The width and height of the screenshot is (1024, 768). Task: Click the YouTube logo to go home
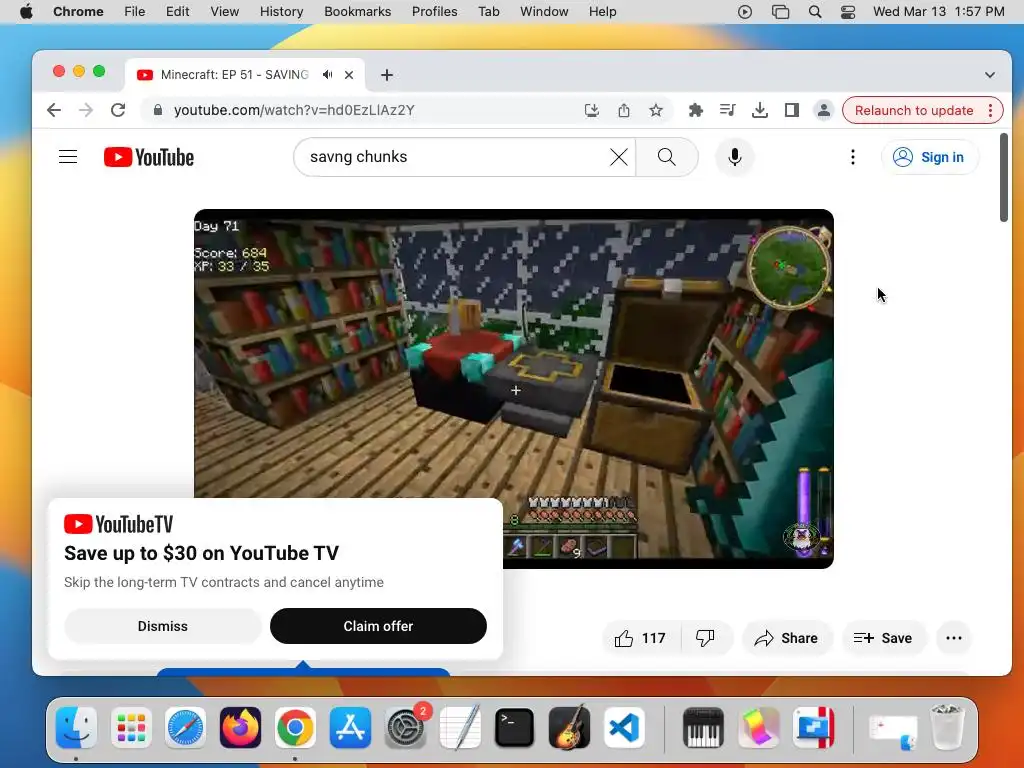149,157
